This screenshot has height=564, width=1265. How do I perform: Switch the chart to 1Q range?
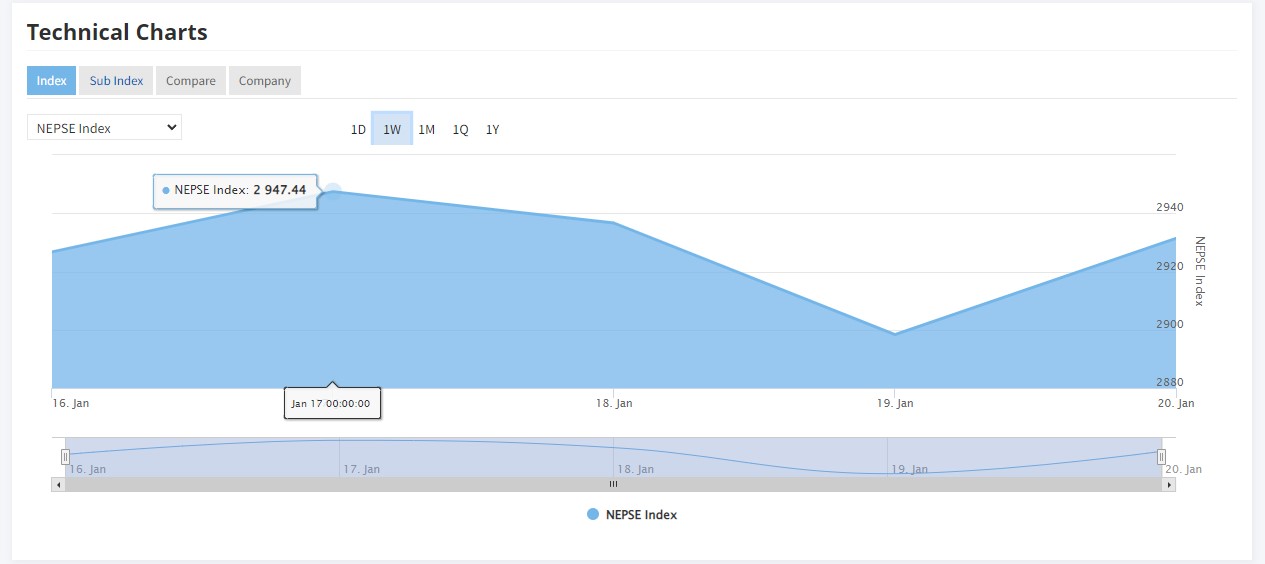click(460, 130)
